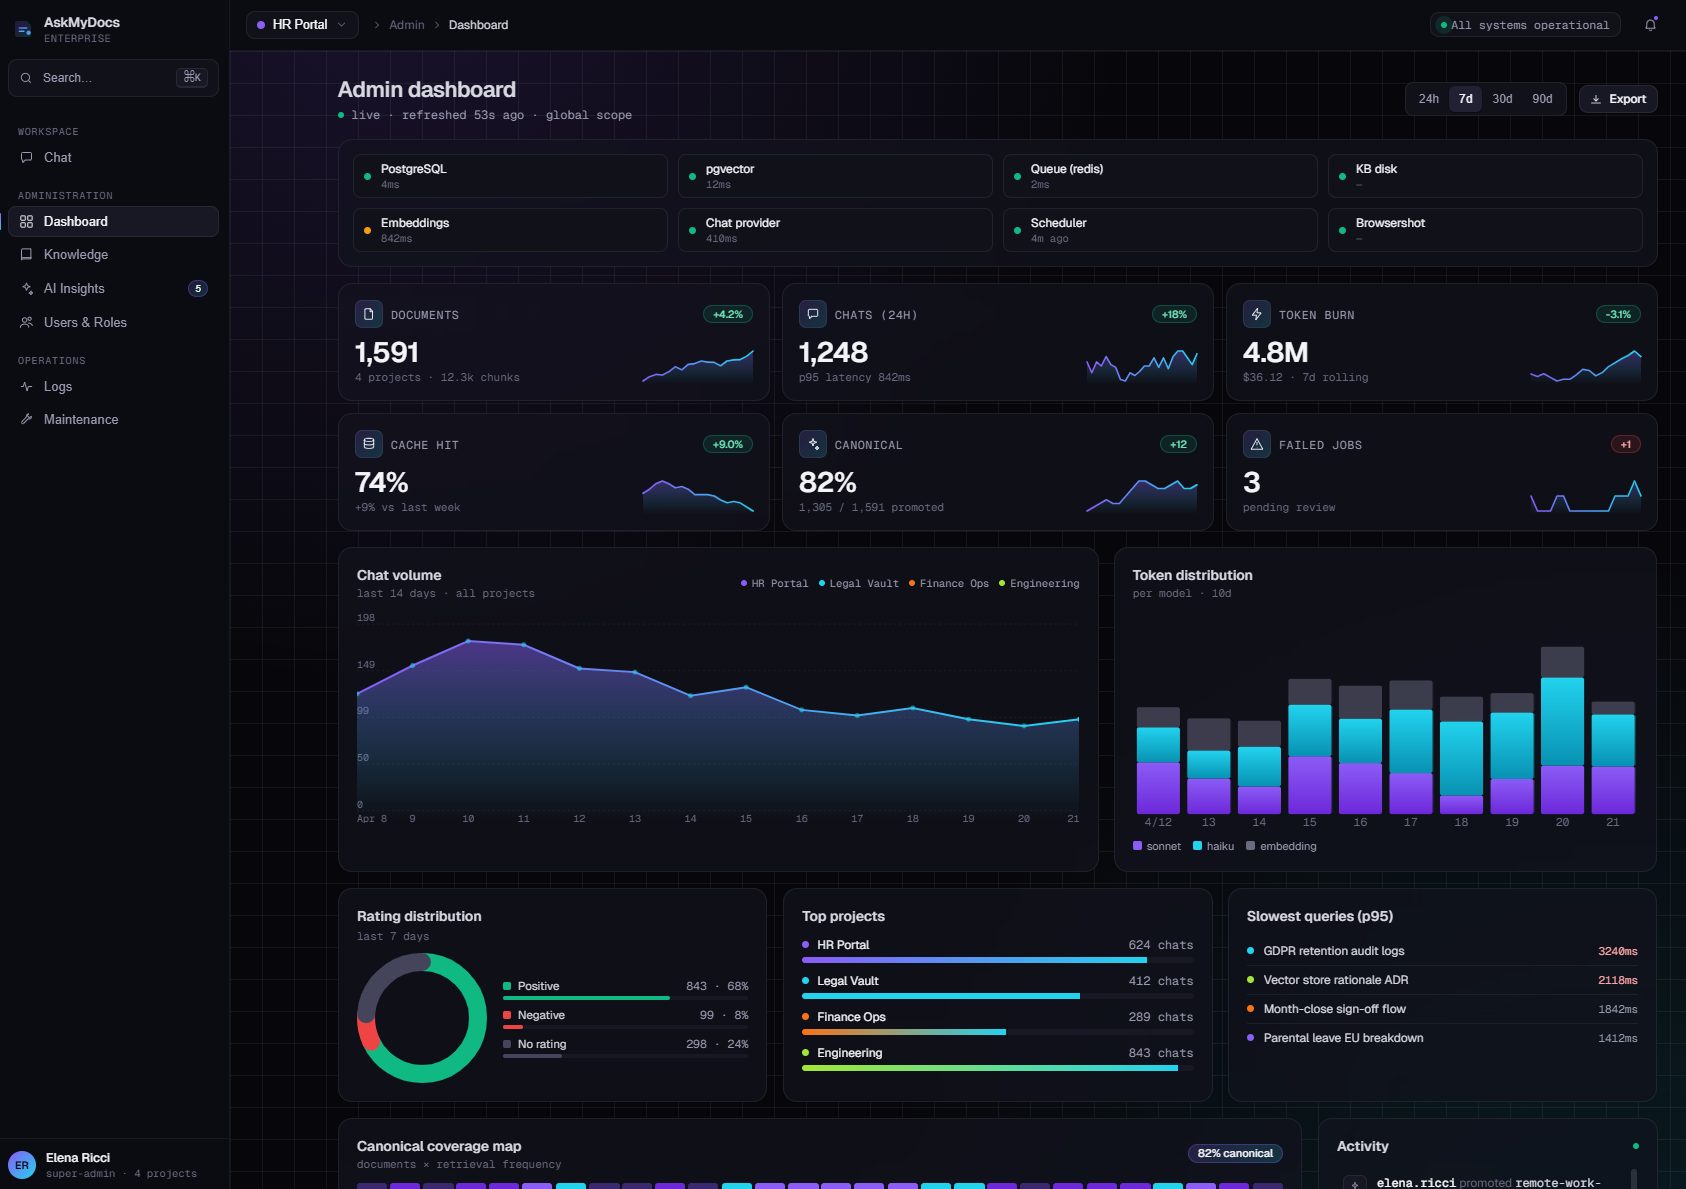The image size is (1686, 1189).
Task: Click the AI Insights badge count 5
Action: coord(198,288)
